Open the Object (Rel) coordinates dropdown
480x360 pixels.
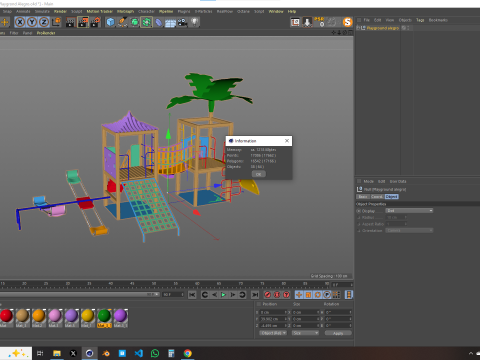point(273,333)
